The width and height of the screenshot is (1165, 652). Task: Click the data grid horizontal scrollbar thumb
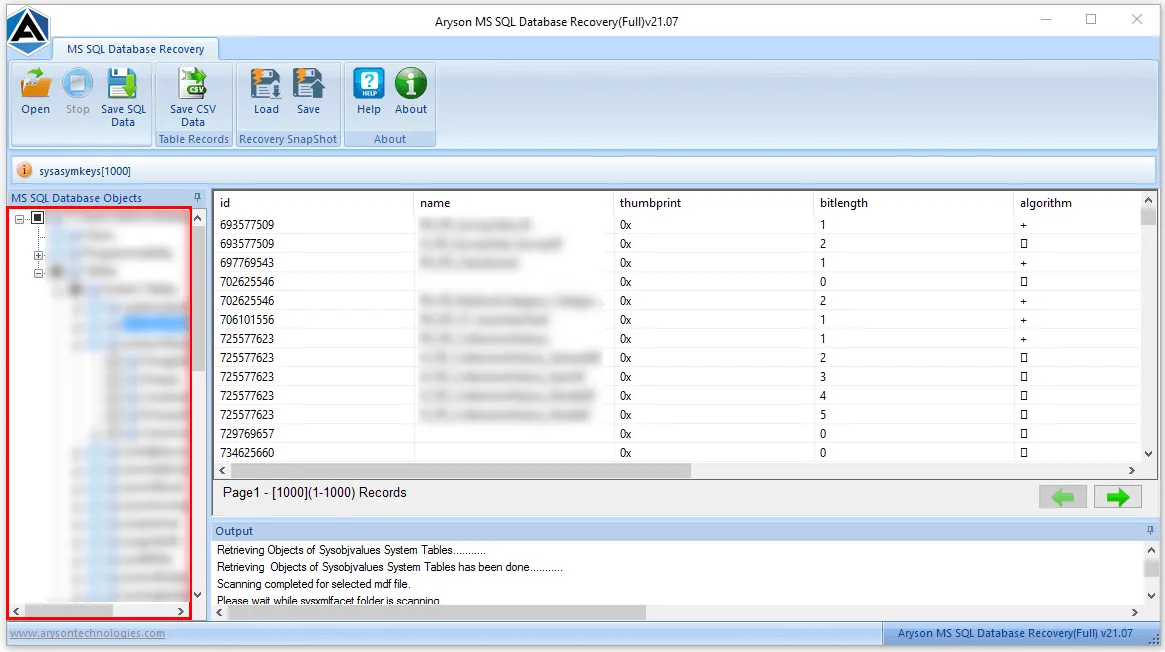461,471
